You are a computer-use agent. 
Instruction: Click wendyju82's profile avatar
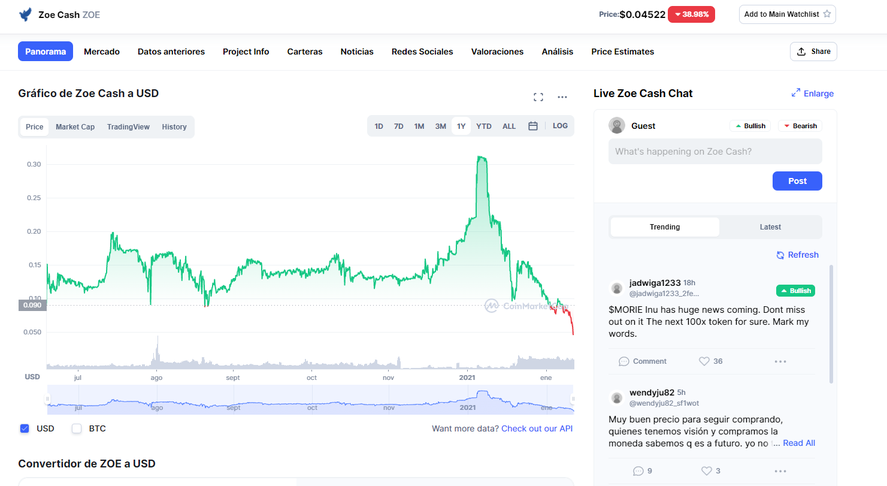pos(617,398)
